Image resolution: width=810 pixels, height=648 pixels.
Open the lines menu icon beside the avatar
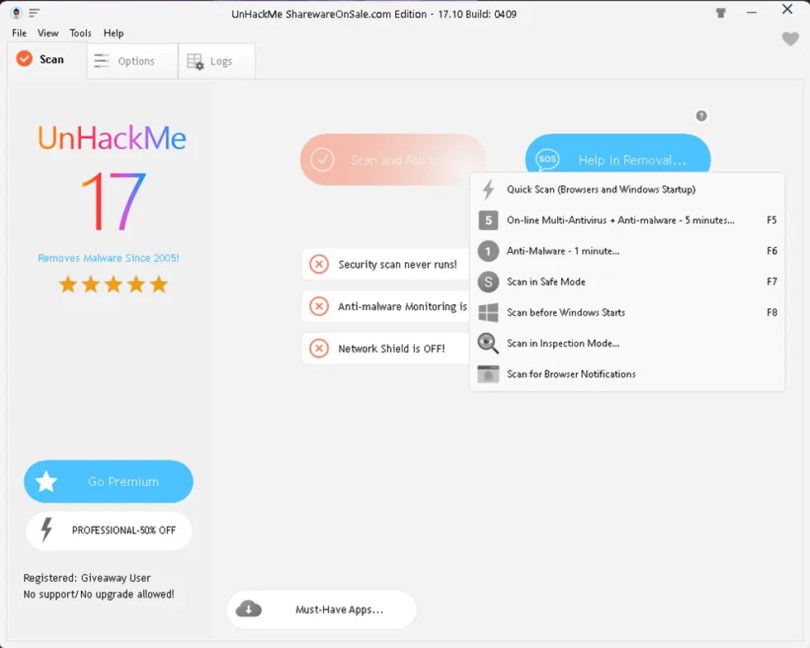(x=34, y=12)
